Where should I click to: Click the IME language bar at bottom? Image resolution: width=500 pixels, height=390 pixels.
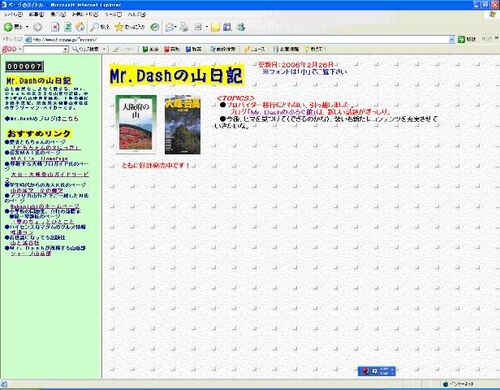tap(377, 371)
